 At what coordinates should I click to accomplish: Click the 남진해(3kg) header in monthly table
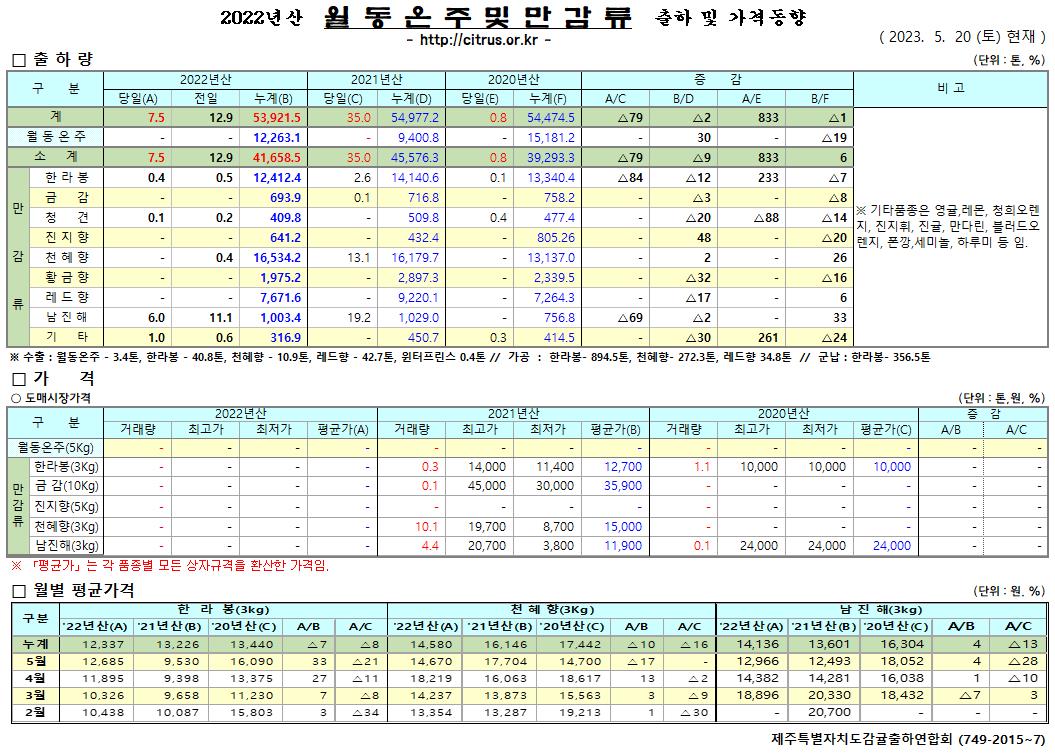879,609
